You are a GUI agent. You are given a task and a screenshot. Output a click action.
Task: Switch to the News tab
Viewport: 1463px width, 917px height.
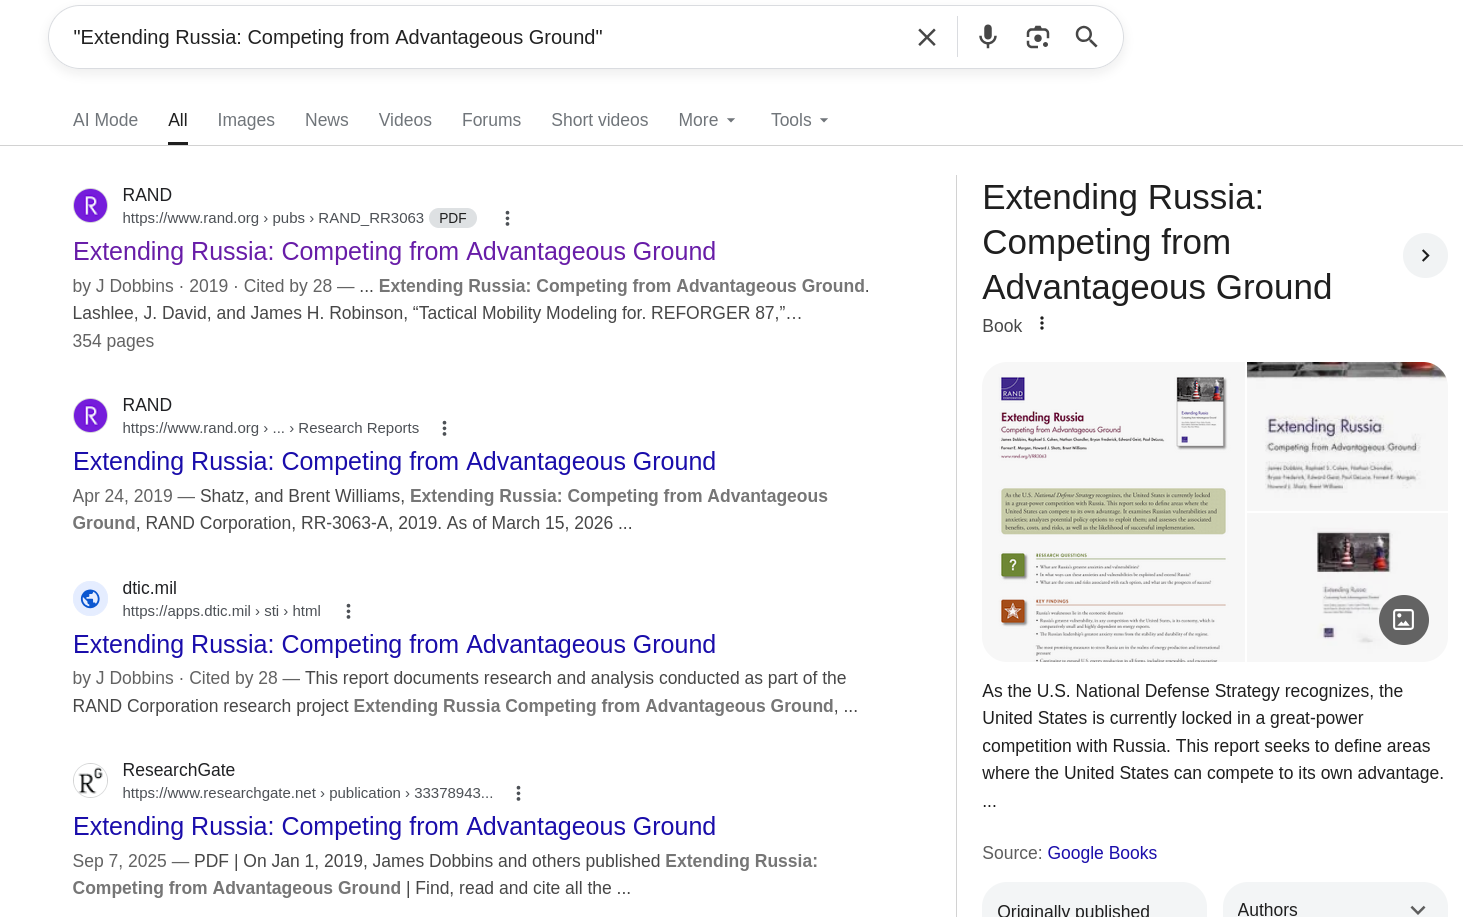pyautogui.click(x=326, y=120)
